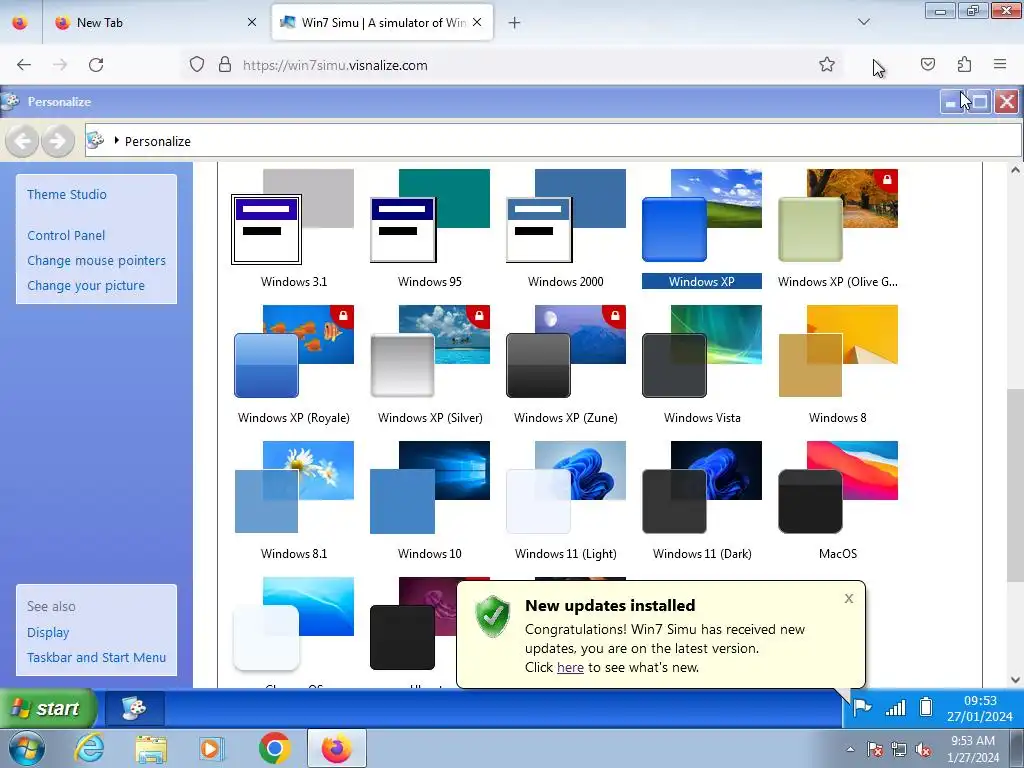Image resolution: width=1024 pixels, height=768 pixels.
Task: Click the Personalize breadcrumb text
Action: click(157, 142)
